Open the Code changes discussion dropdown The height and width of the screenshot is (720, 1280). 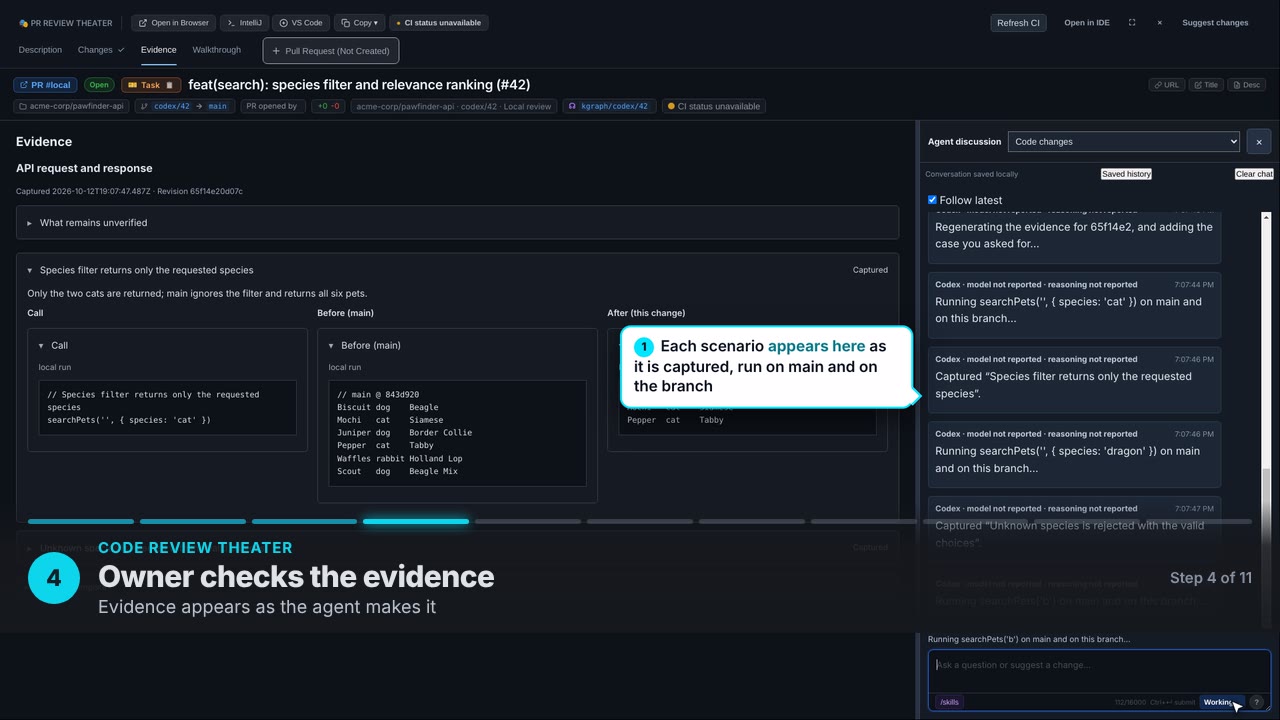click(x=1123, y=142)
